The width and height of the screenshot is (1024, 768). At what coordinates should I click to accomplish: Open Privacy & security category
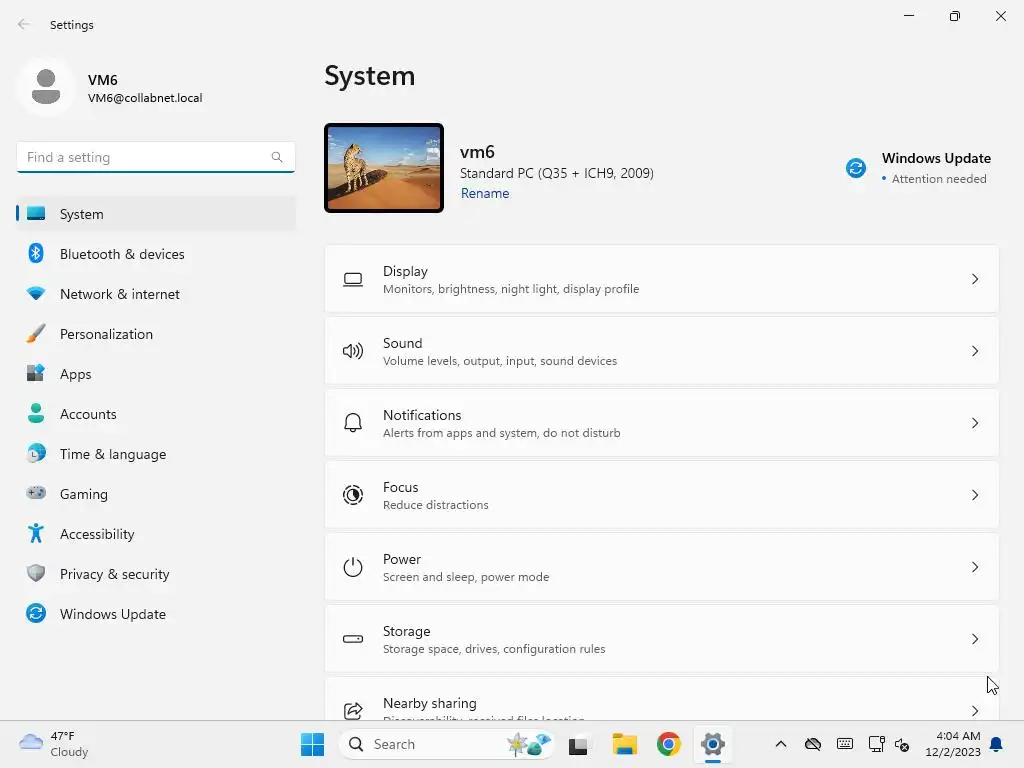[x=155, y=574]
